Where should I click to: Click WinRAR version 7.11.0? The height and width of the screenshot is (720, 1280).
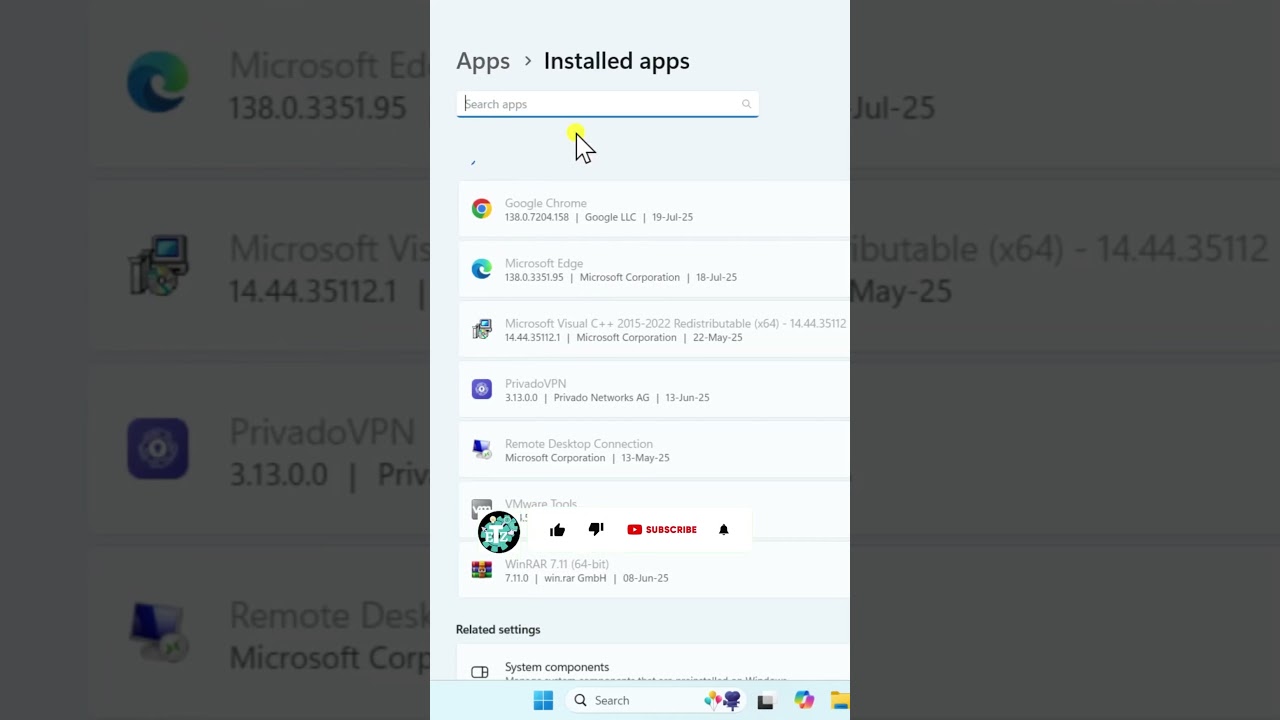[x=517, y=578]
